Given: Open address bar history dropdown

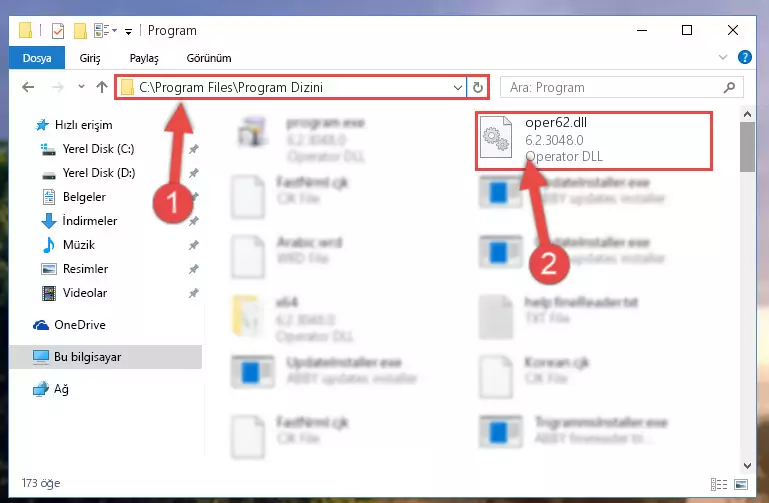Looking at the screenshot, I should (458, 88).
